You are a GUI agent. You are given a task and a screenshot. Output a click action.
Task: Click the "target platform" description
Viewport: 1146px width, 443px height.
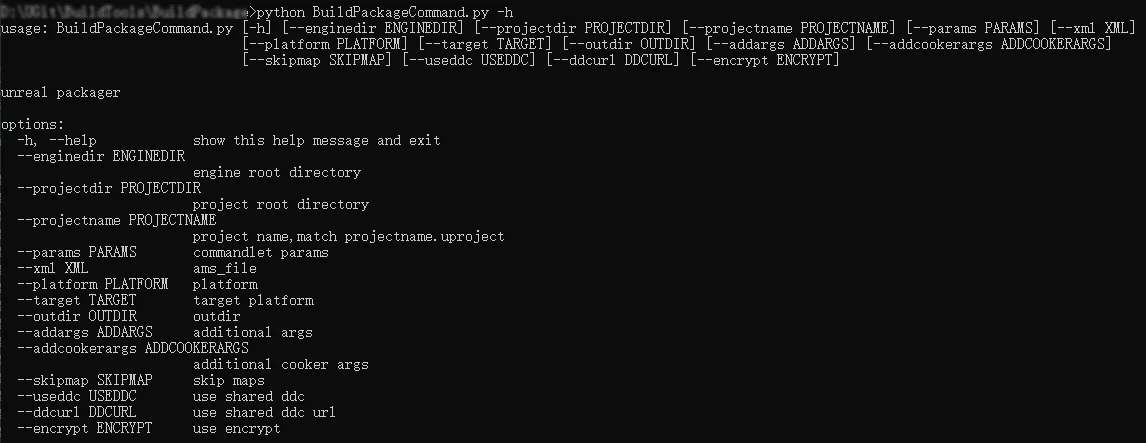[x=253, y=300]
